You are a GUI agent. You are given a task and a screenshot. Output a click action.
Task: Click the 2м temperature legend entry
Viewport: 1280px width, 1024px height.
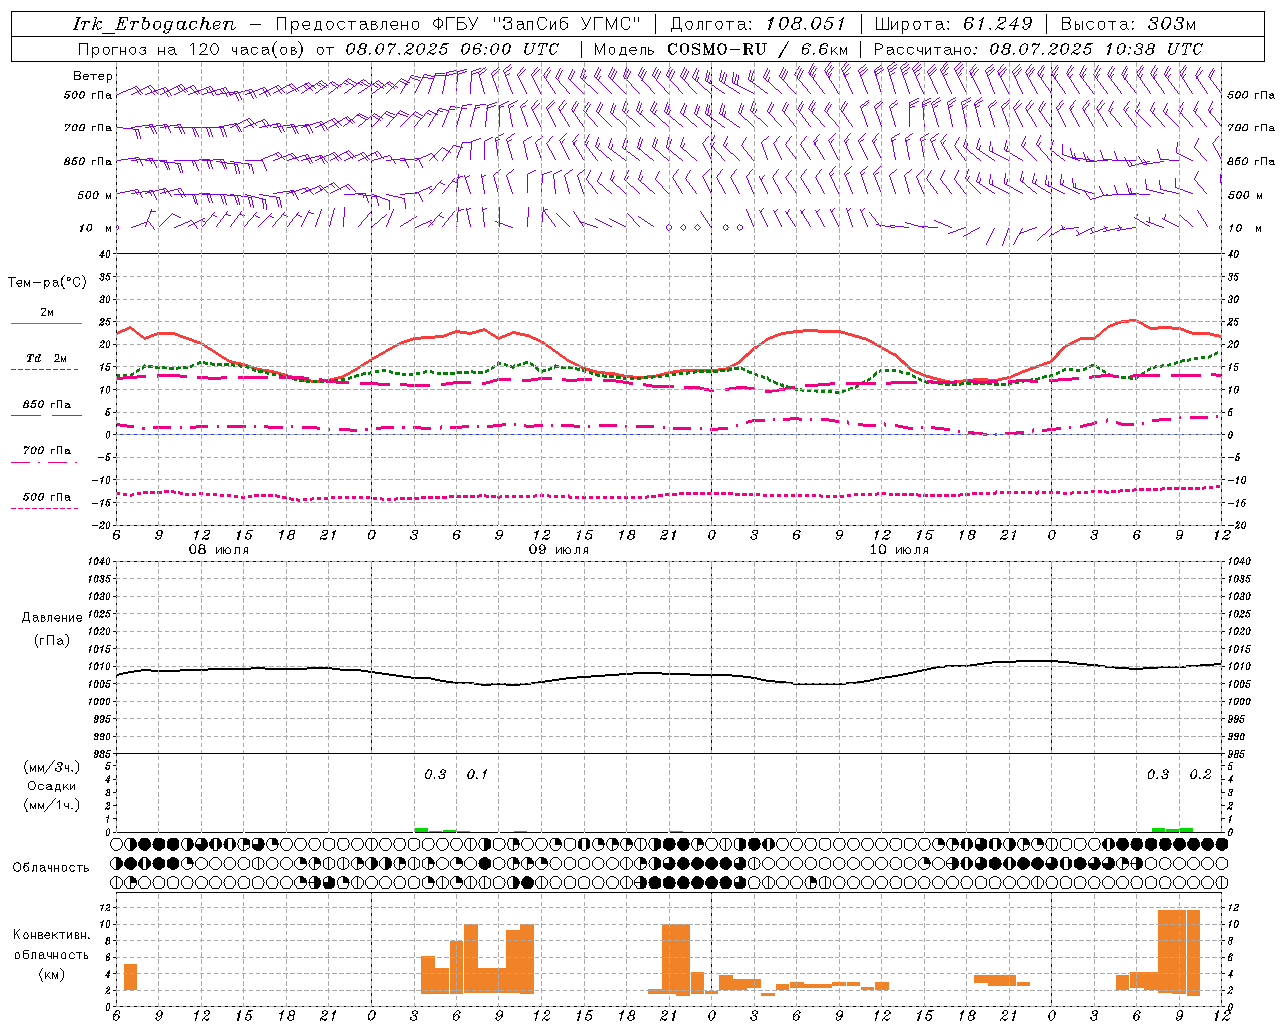pyautogui.click(x=47, y=313)
